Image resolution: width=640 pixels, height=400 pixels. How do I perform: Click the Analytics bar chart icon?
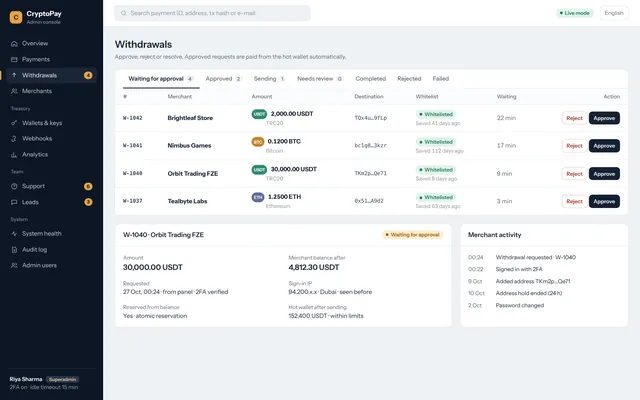(14, 155)
